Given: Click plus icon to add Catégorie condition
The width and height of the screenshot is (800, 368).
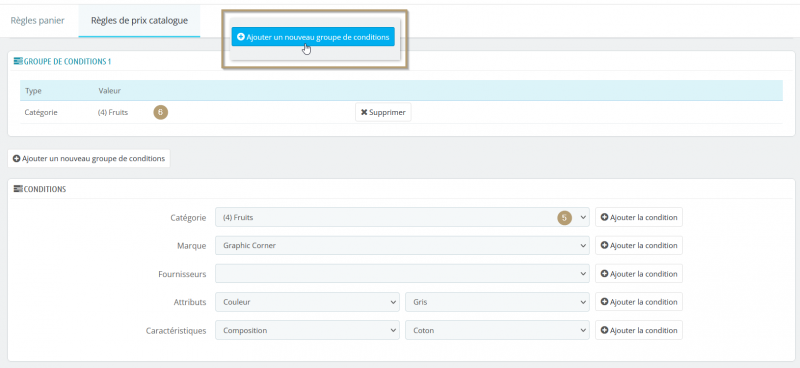Looking at the screenshot, I should pos(605,217).
